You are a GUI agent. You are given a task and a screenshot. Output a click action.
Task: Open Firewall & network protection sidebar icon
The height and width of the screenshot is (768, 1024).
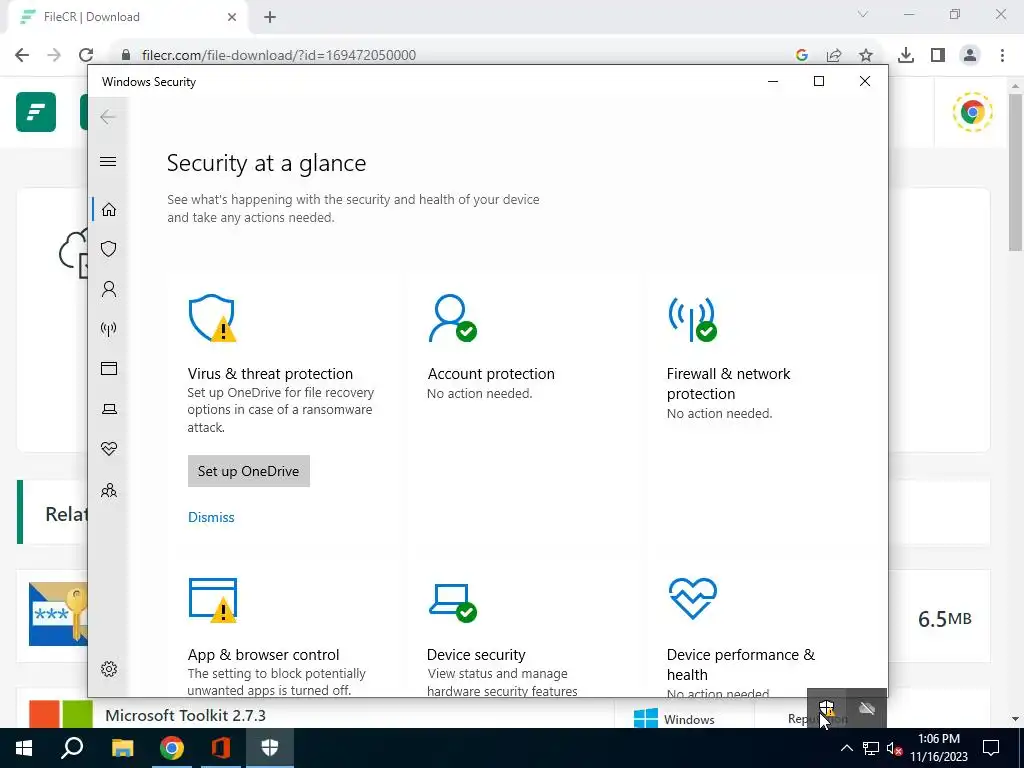(x=109, y=328)
